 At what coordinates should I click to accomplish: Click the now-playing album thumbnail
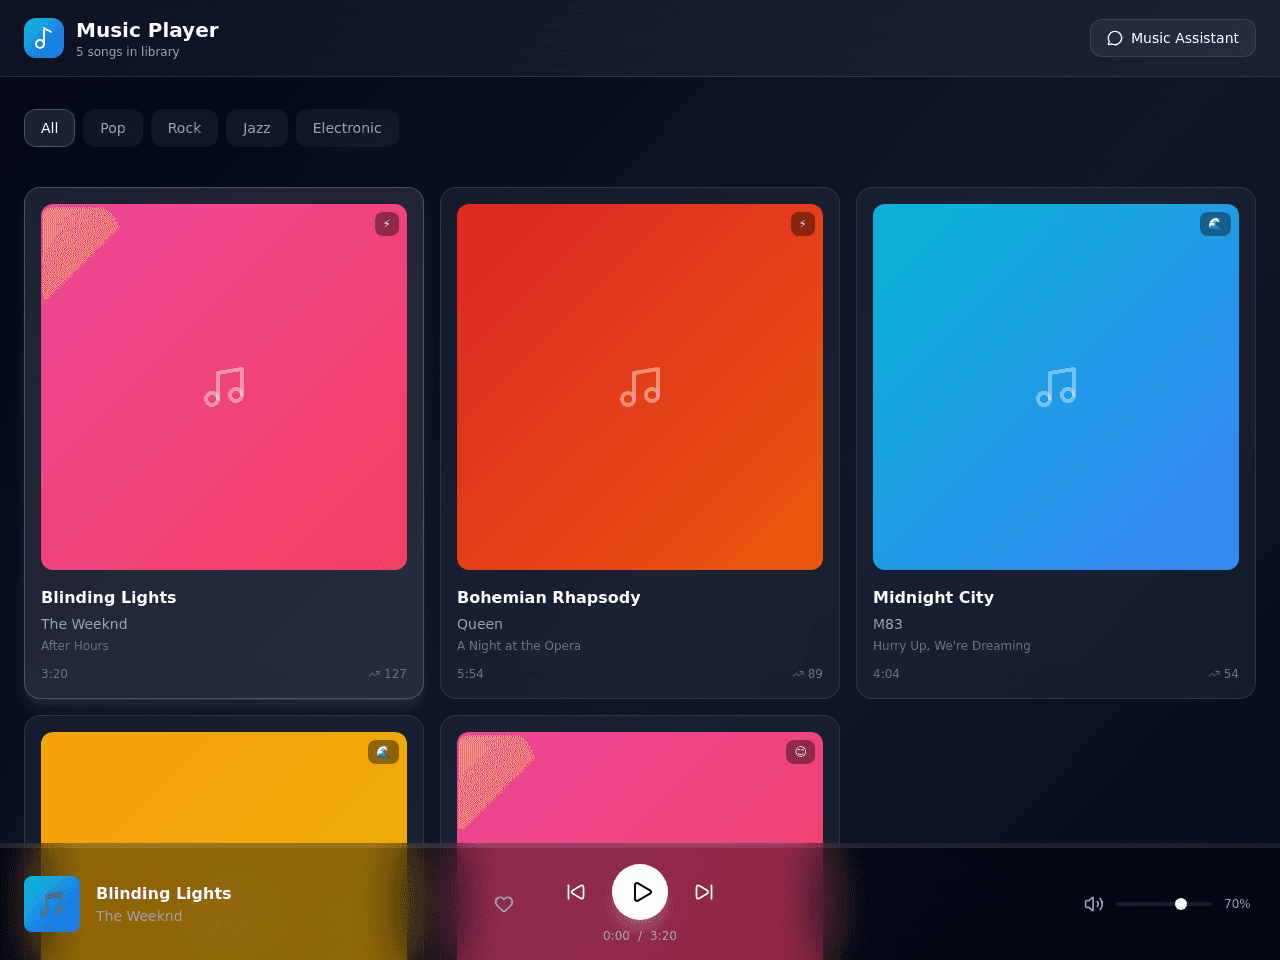(x=52, y=904)
